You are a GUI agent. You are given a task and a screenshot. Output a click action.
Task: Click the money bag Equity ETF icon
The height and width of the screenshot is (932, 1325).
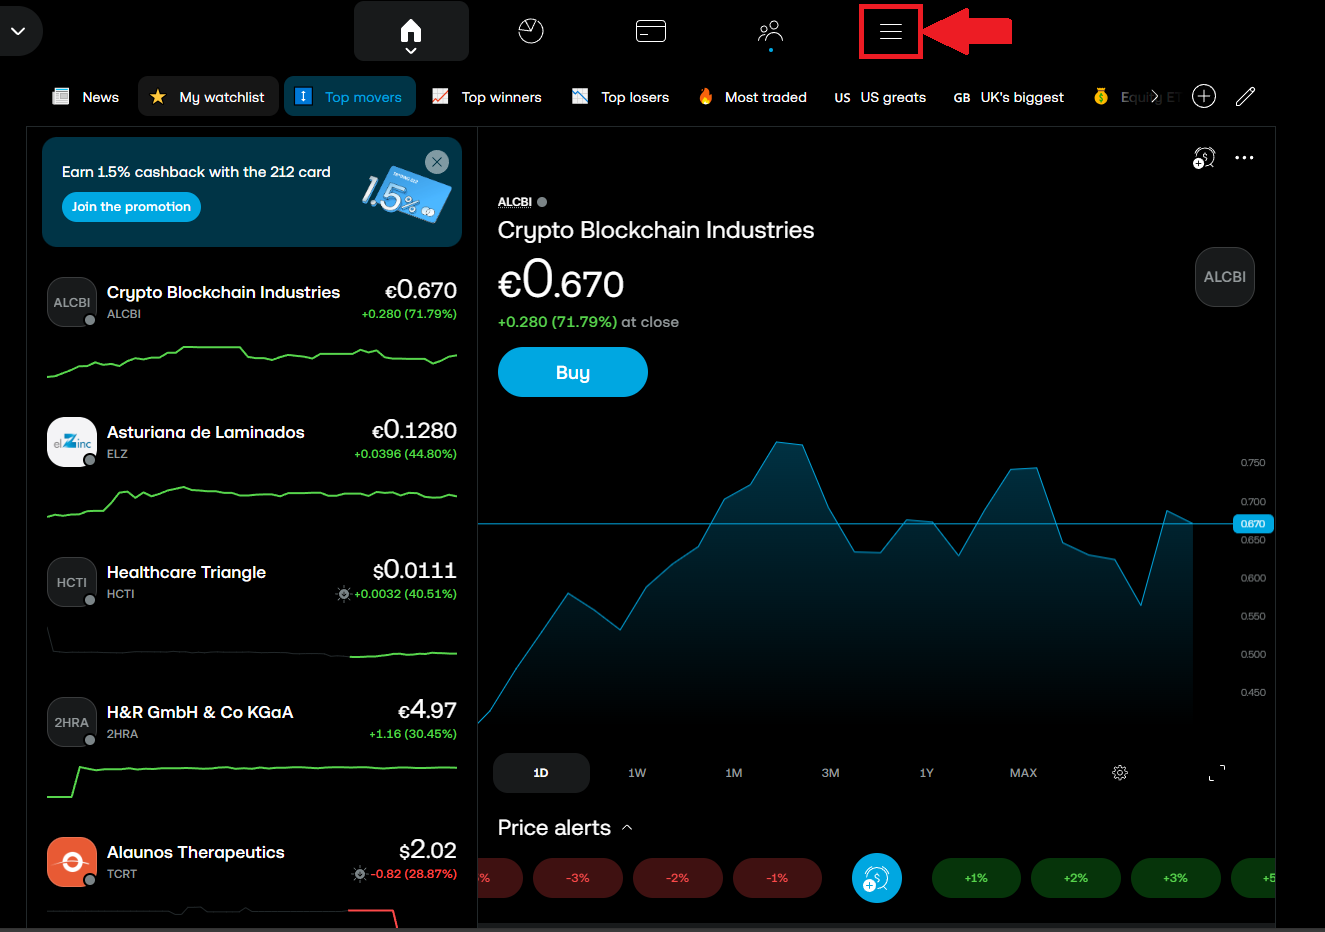click(1101, 97)
